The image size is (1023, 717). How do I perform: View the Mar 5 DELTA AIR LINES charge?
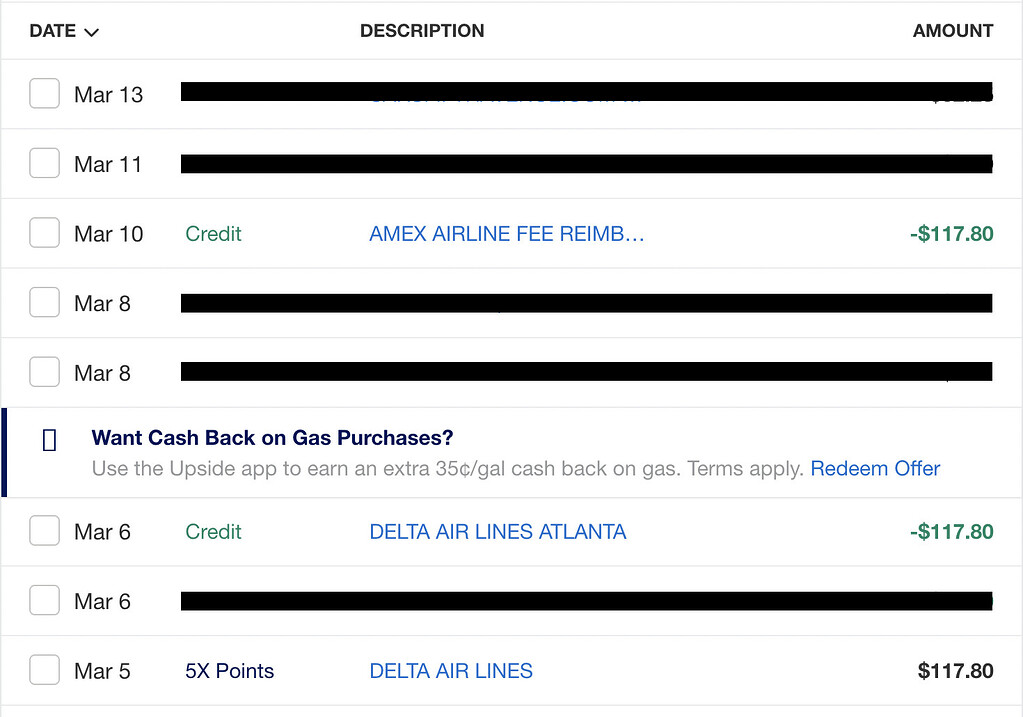pyautogui.click(x=451, y=671)
